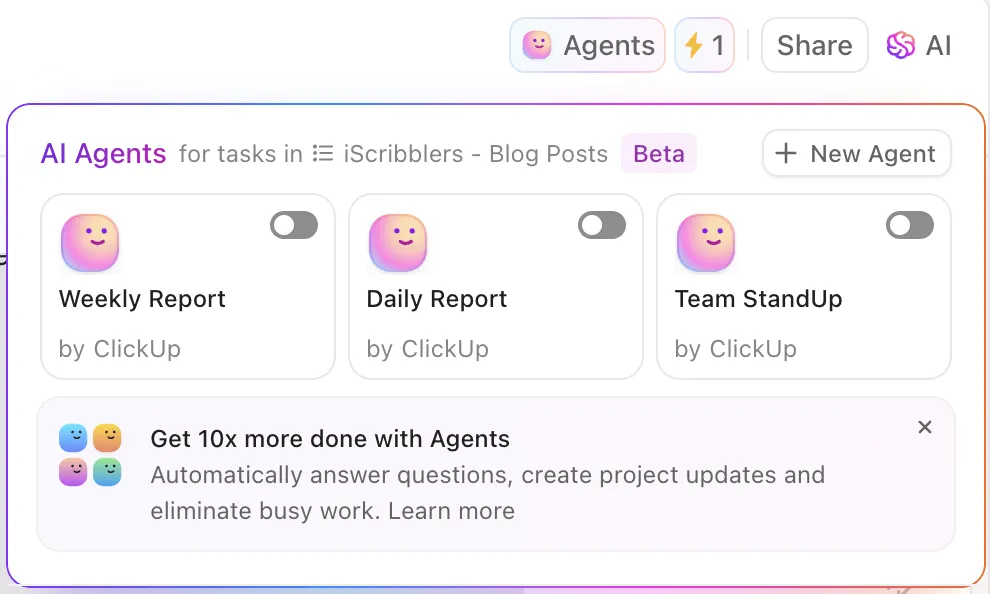Open the Team StandUp agent card title

click(758, 299)
